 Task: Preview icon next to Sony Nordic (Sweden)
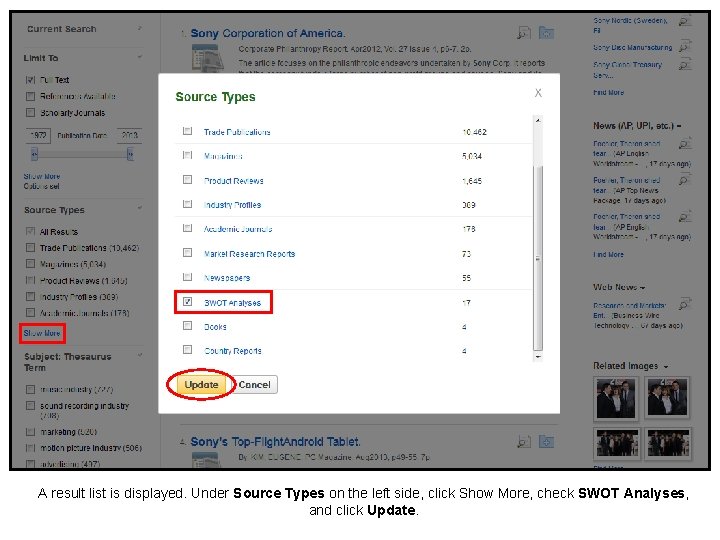(685, 21)
